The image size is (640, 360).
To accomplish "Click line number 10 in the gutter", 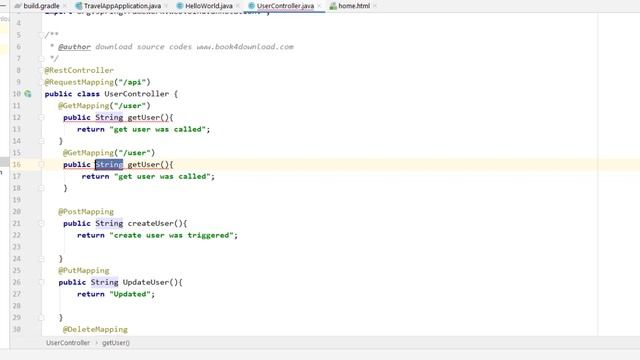I will 16,94.
